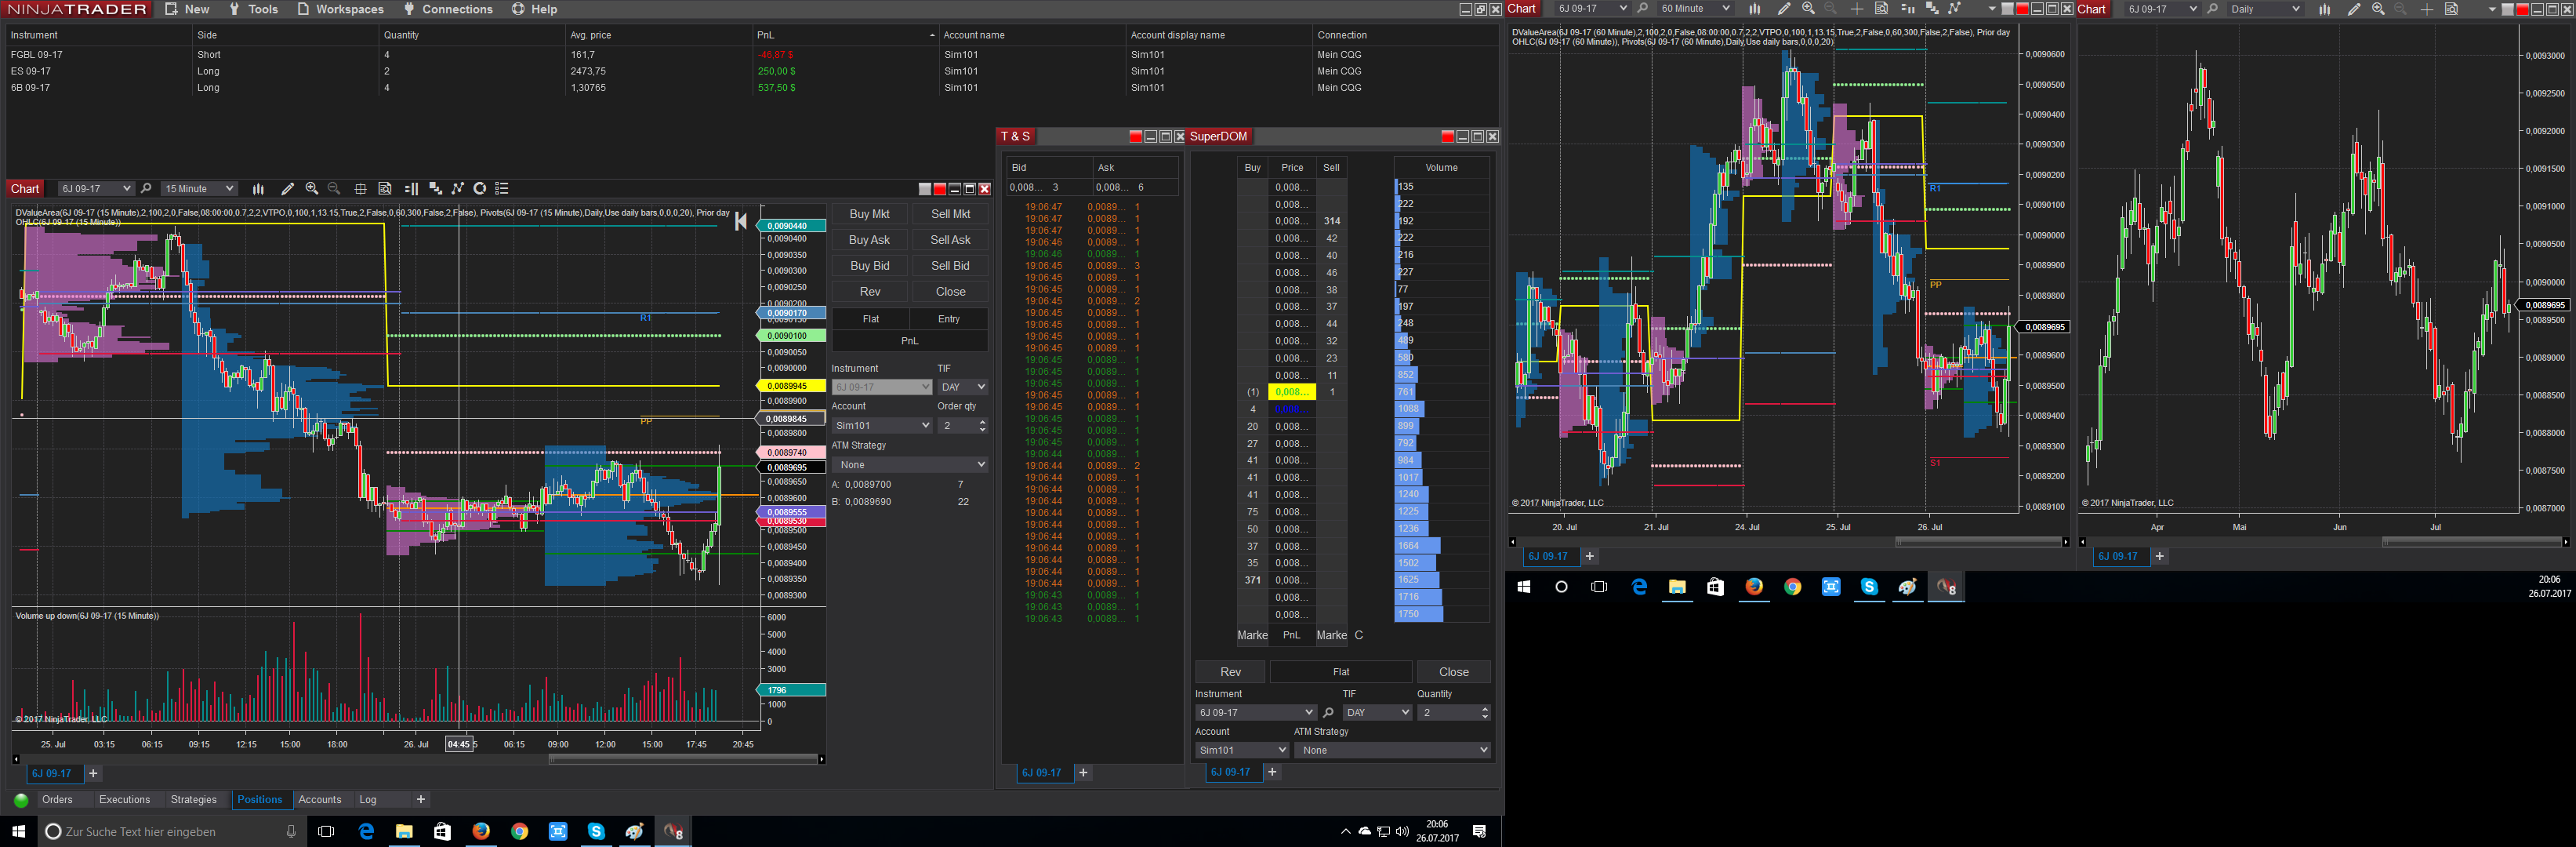Toggle red link button in SuperDOM window
Screen dimensions: 2576x847
(x=1447, y=137)
